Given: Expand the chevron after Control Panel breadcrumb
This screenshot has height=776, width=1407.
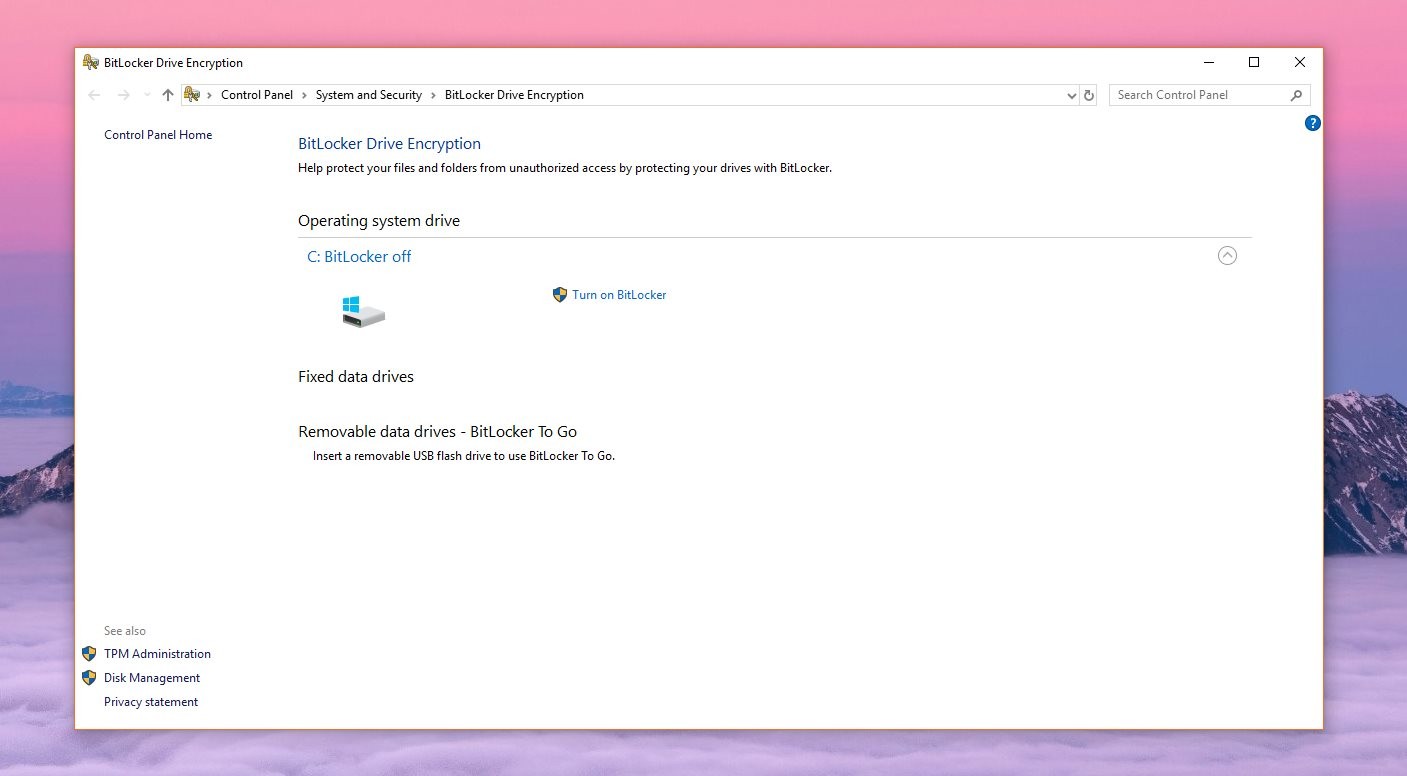Looking at the screenshot, I should [304, 95].
